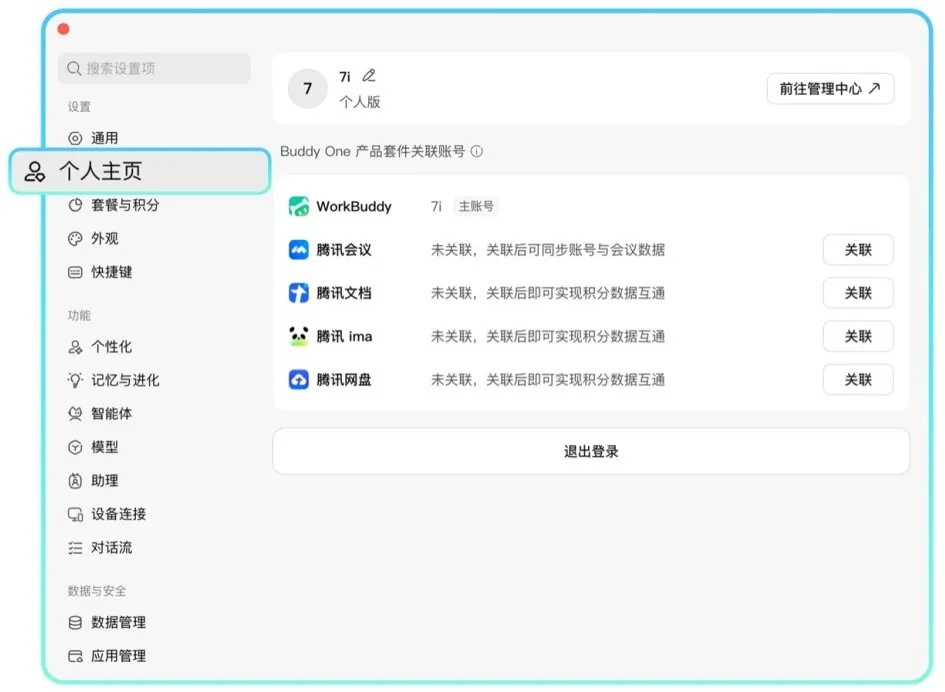This screenshot has height=692, width=945.
Task: Click the lightbulb icon beside 记忆与进化
Action: pyautogui.click(x=75, y=380)
